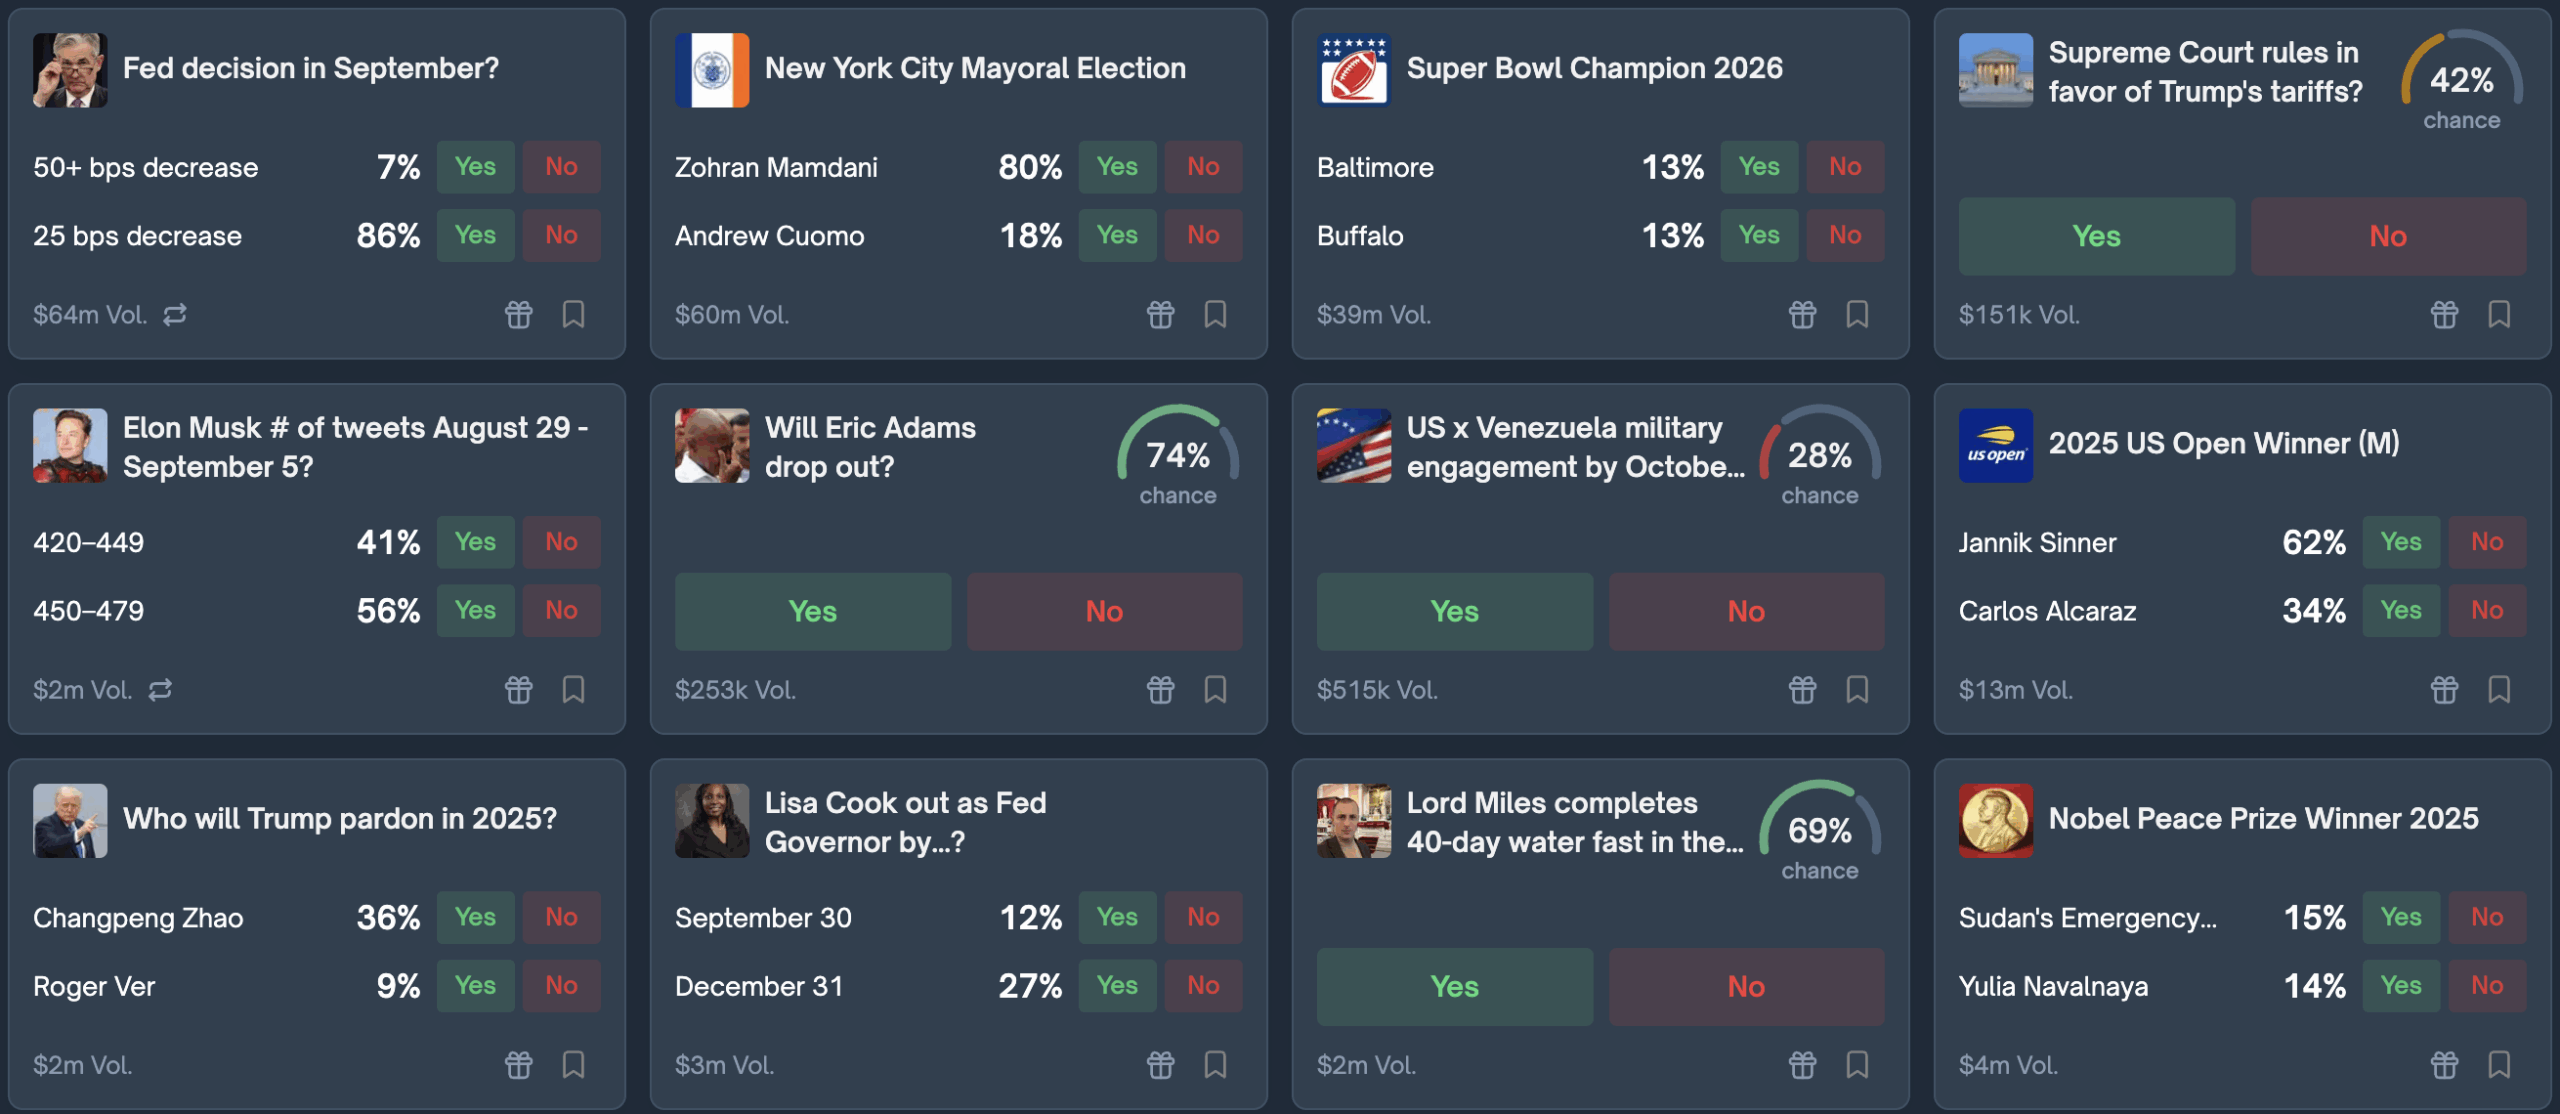Screen dimensions: 2560x1114
Task: Buy Yes on Supreme Court tariffs ruling
Action: 2096,236
